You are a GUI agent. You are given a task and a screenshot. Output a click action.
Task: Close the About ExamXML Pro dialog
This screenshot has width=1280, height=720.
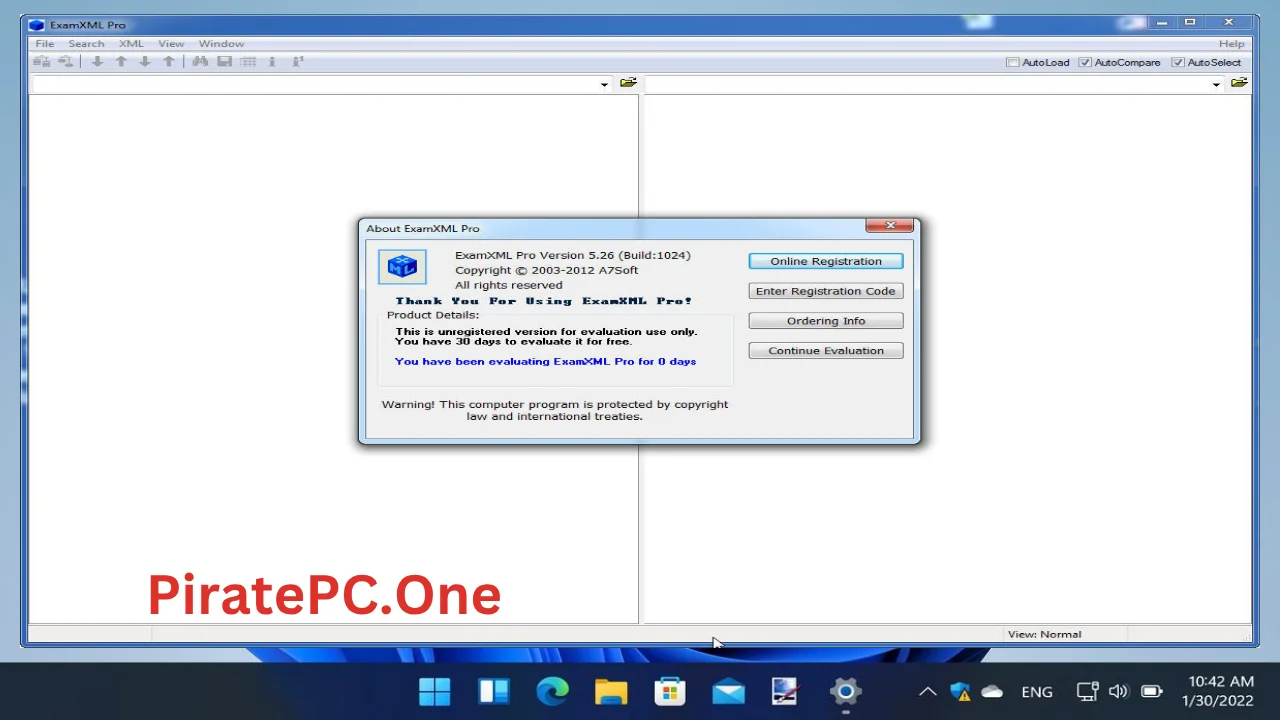point(889,226)
